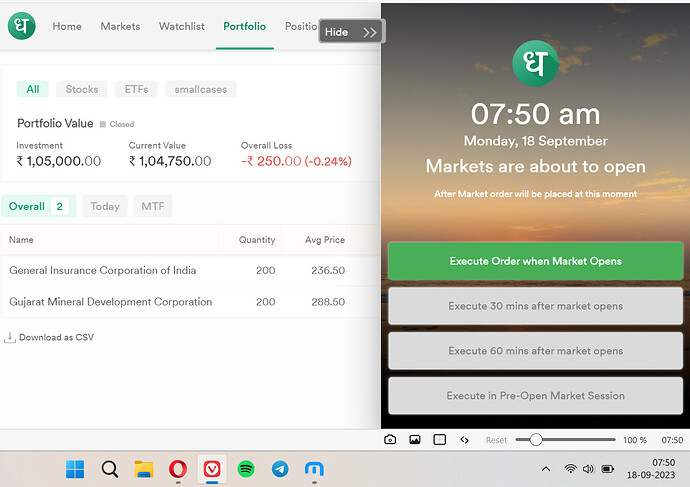The width and height of the screenshot is (690, 487).
Task: Switch holdings to the MTF view
Action: pos(153,206)
